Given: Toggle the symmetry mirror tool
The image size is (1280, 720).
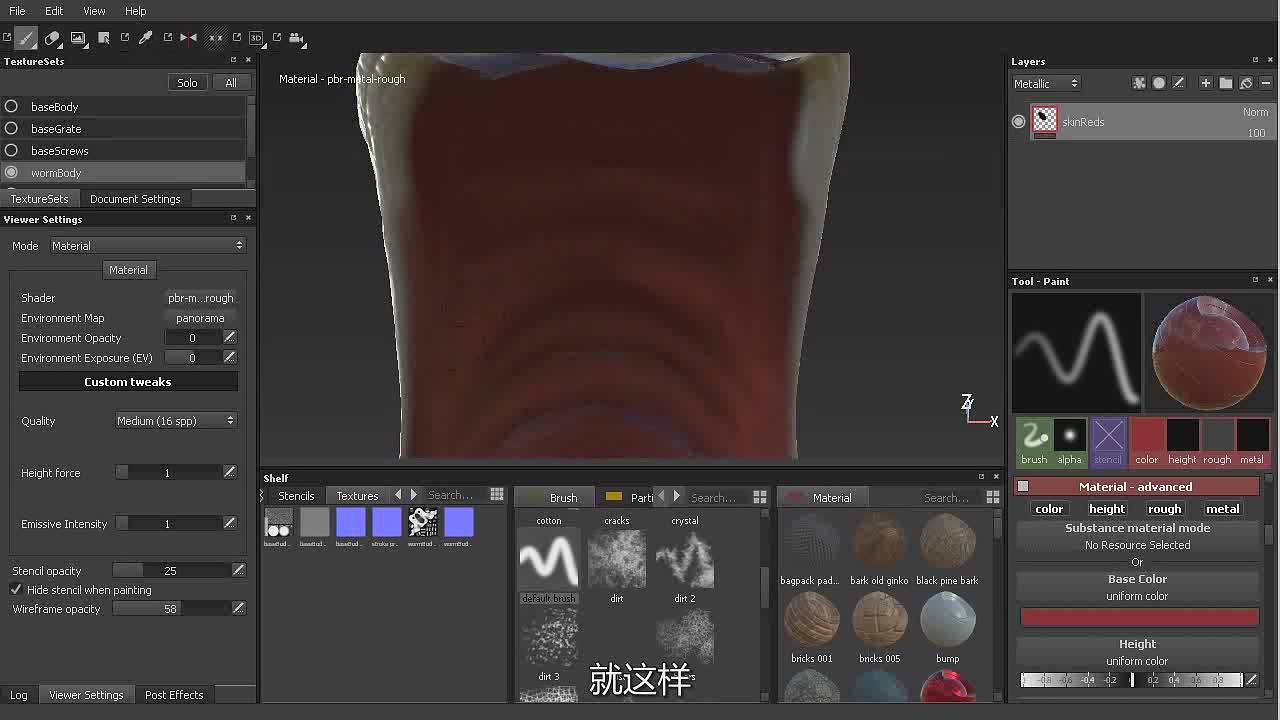Looking at the screenshot, I should pyautogui.click(x=188, y=38).
